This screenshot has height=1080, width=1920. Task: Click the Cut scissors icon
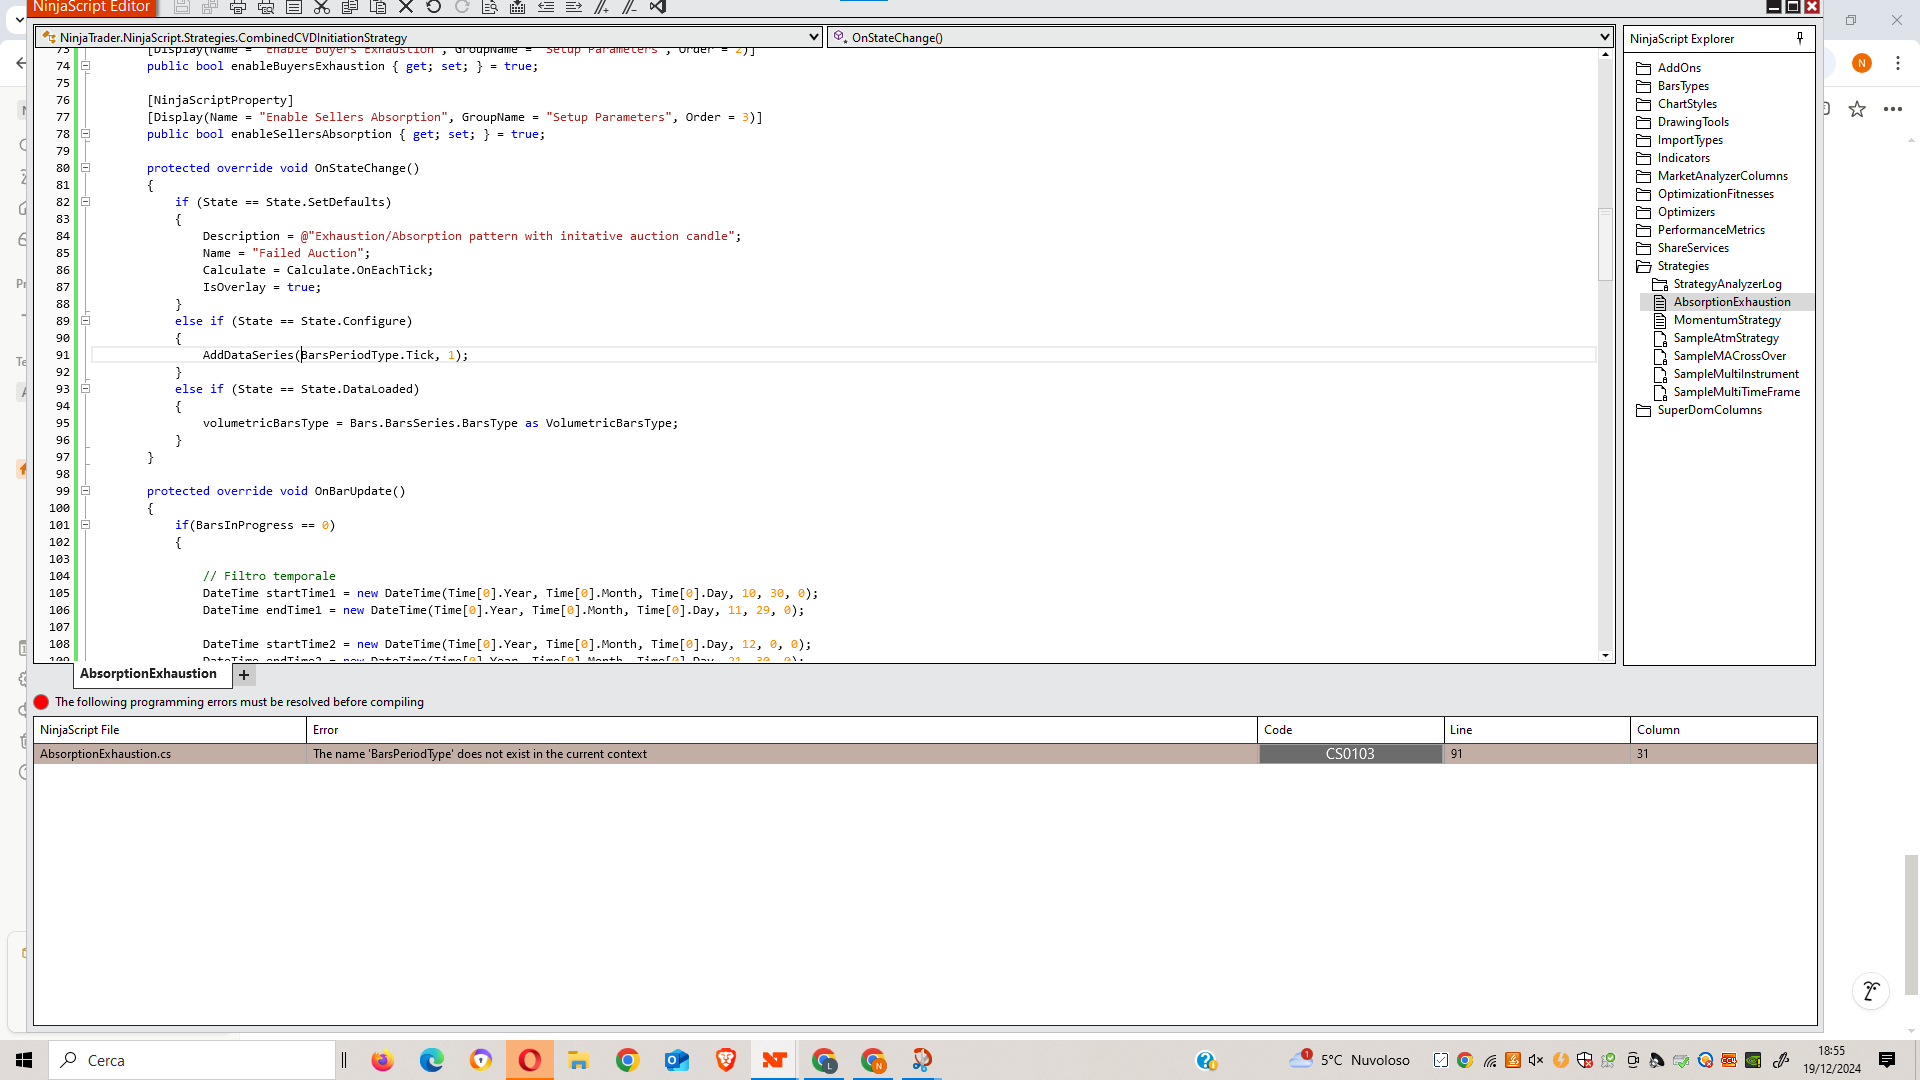[322, 7]
